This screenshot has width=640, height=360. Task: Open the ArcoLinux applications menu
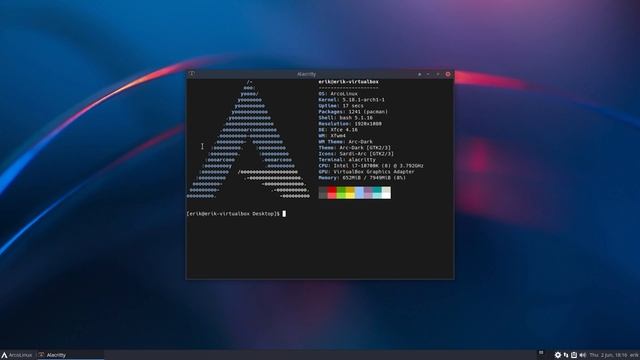(17, 355)
